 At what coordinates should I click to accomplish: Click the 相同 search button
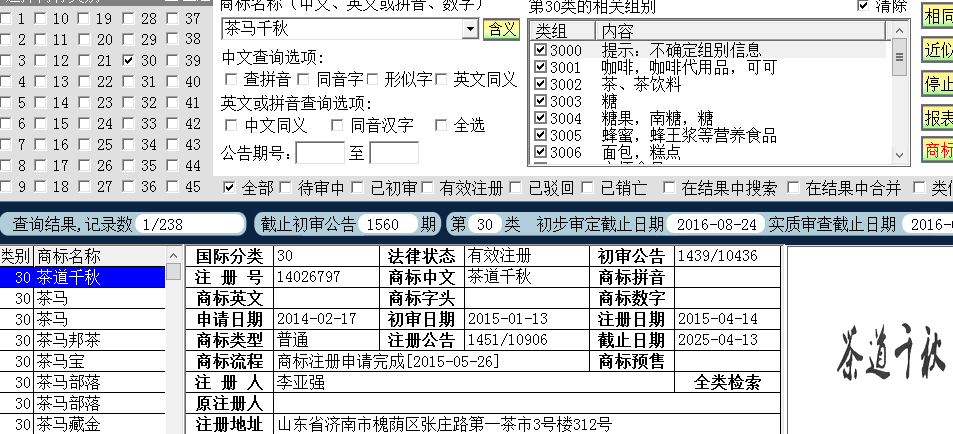[937, 16]
